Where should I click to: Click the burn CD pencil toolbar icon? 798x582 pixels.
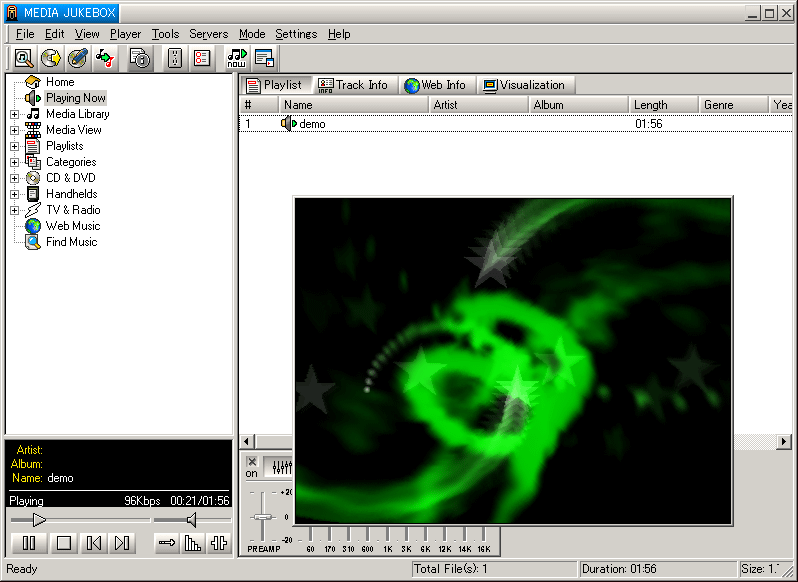(77, 58)
